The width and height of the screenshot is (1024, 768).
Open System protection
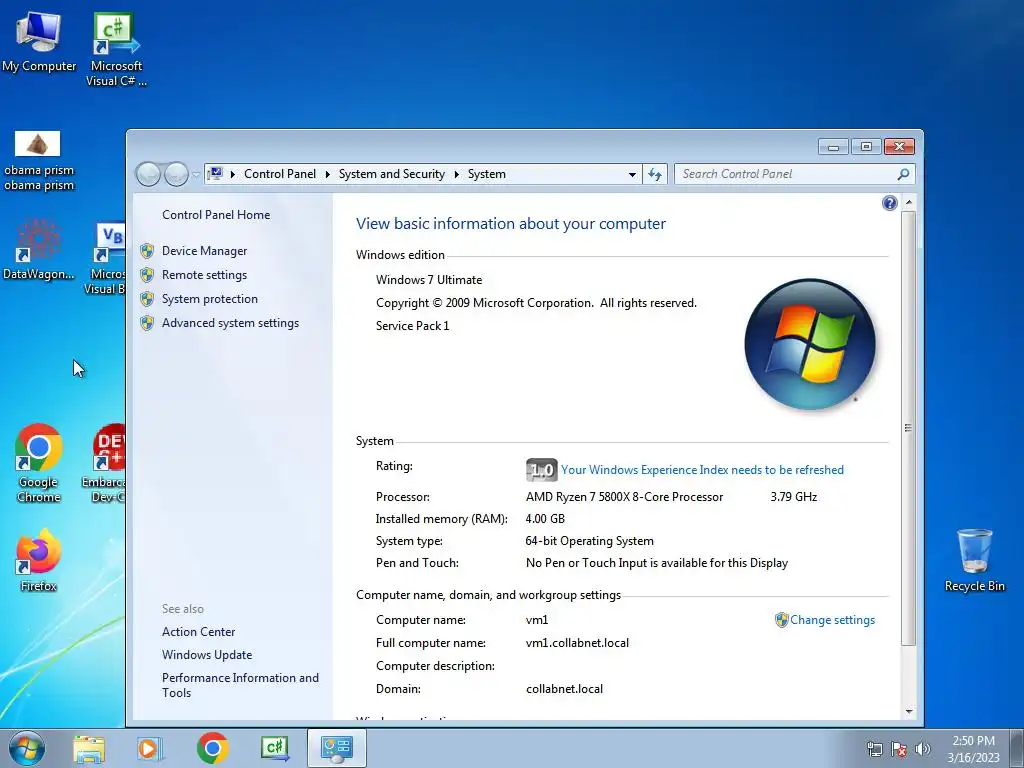(210, 299)
